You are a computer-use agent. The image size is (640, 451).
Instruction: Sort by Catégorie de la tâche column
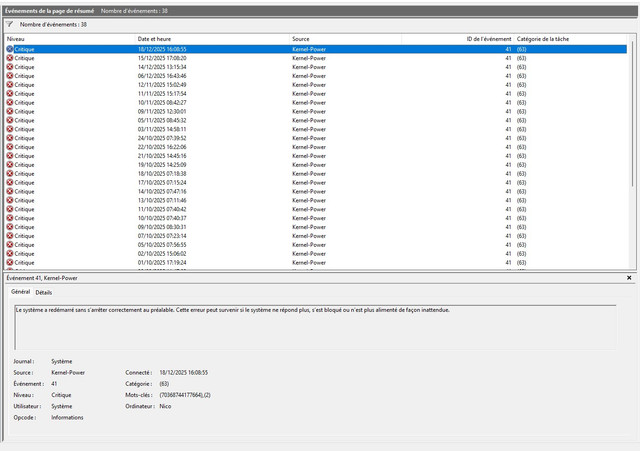pos(571,39)
